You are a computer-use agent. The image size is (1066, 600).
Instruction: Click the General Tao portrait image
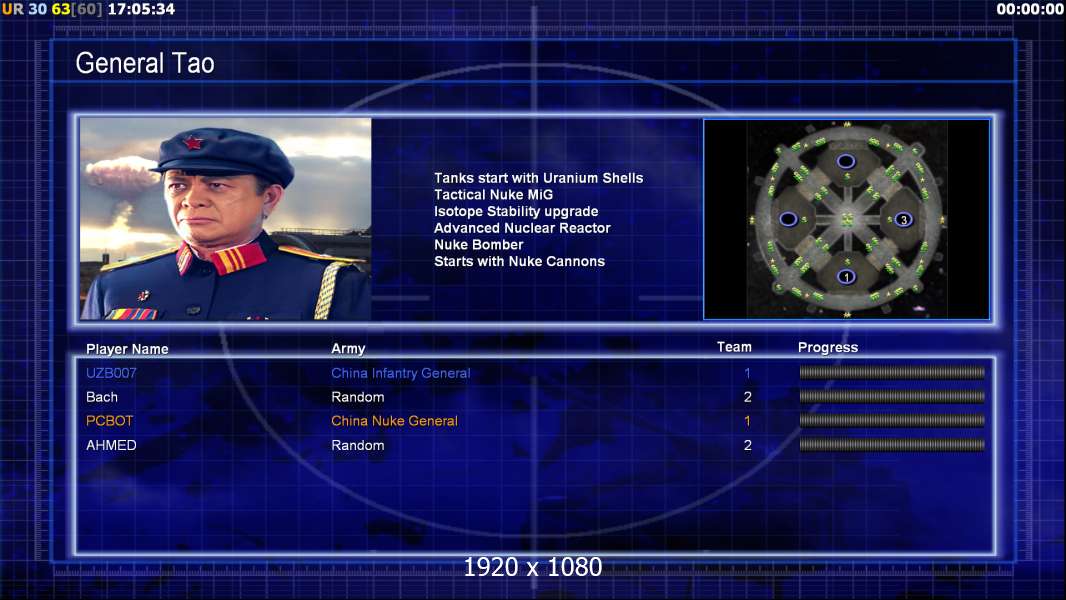pos(226,219)
